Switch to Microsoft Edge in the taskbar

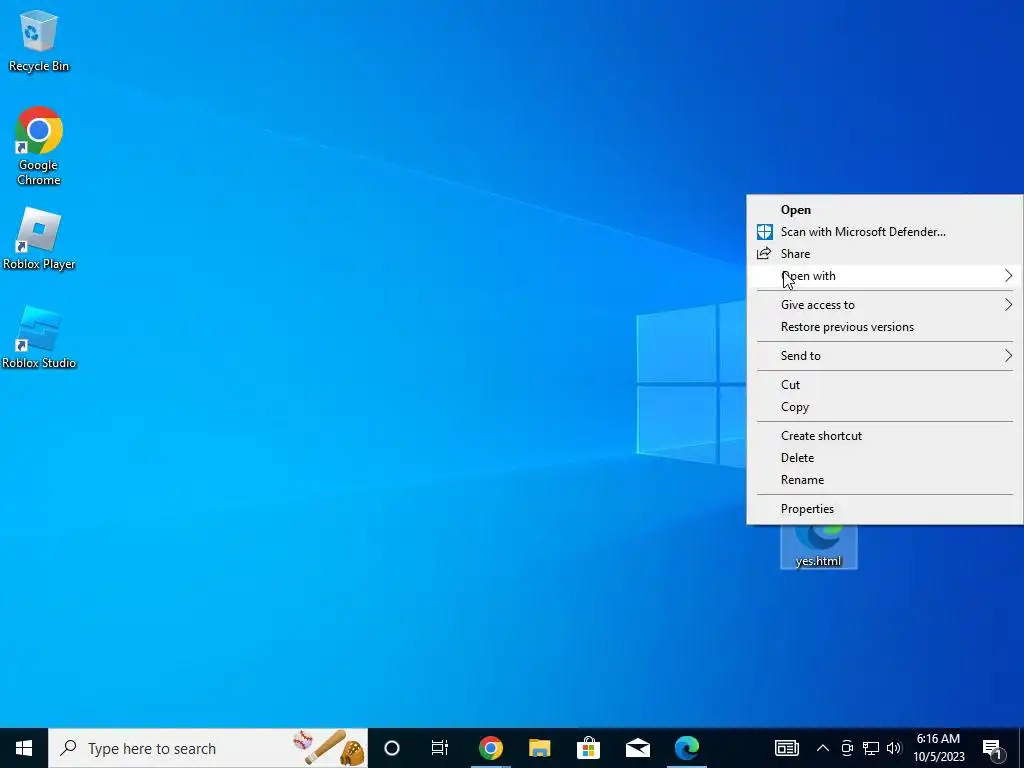point(686,748)
